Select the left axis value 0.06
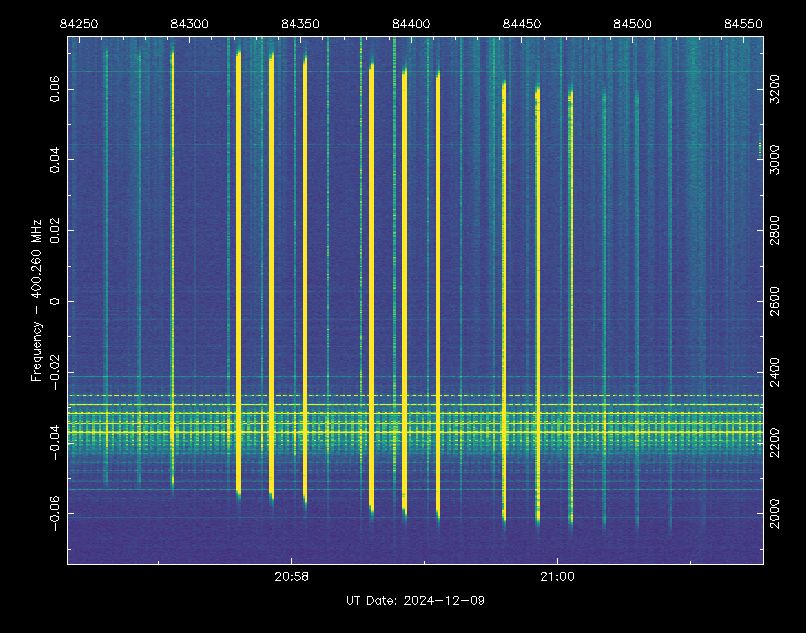 coord(54,89)
